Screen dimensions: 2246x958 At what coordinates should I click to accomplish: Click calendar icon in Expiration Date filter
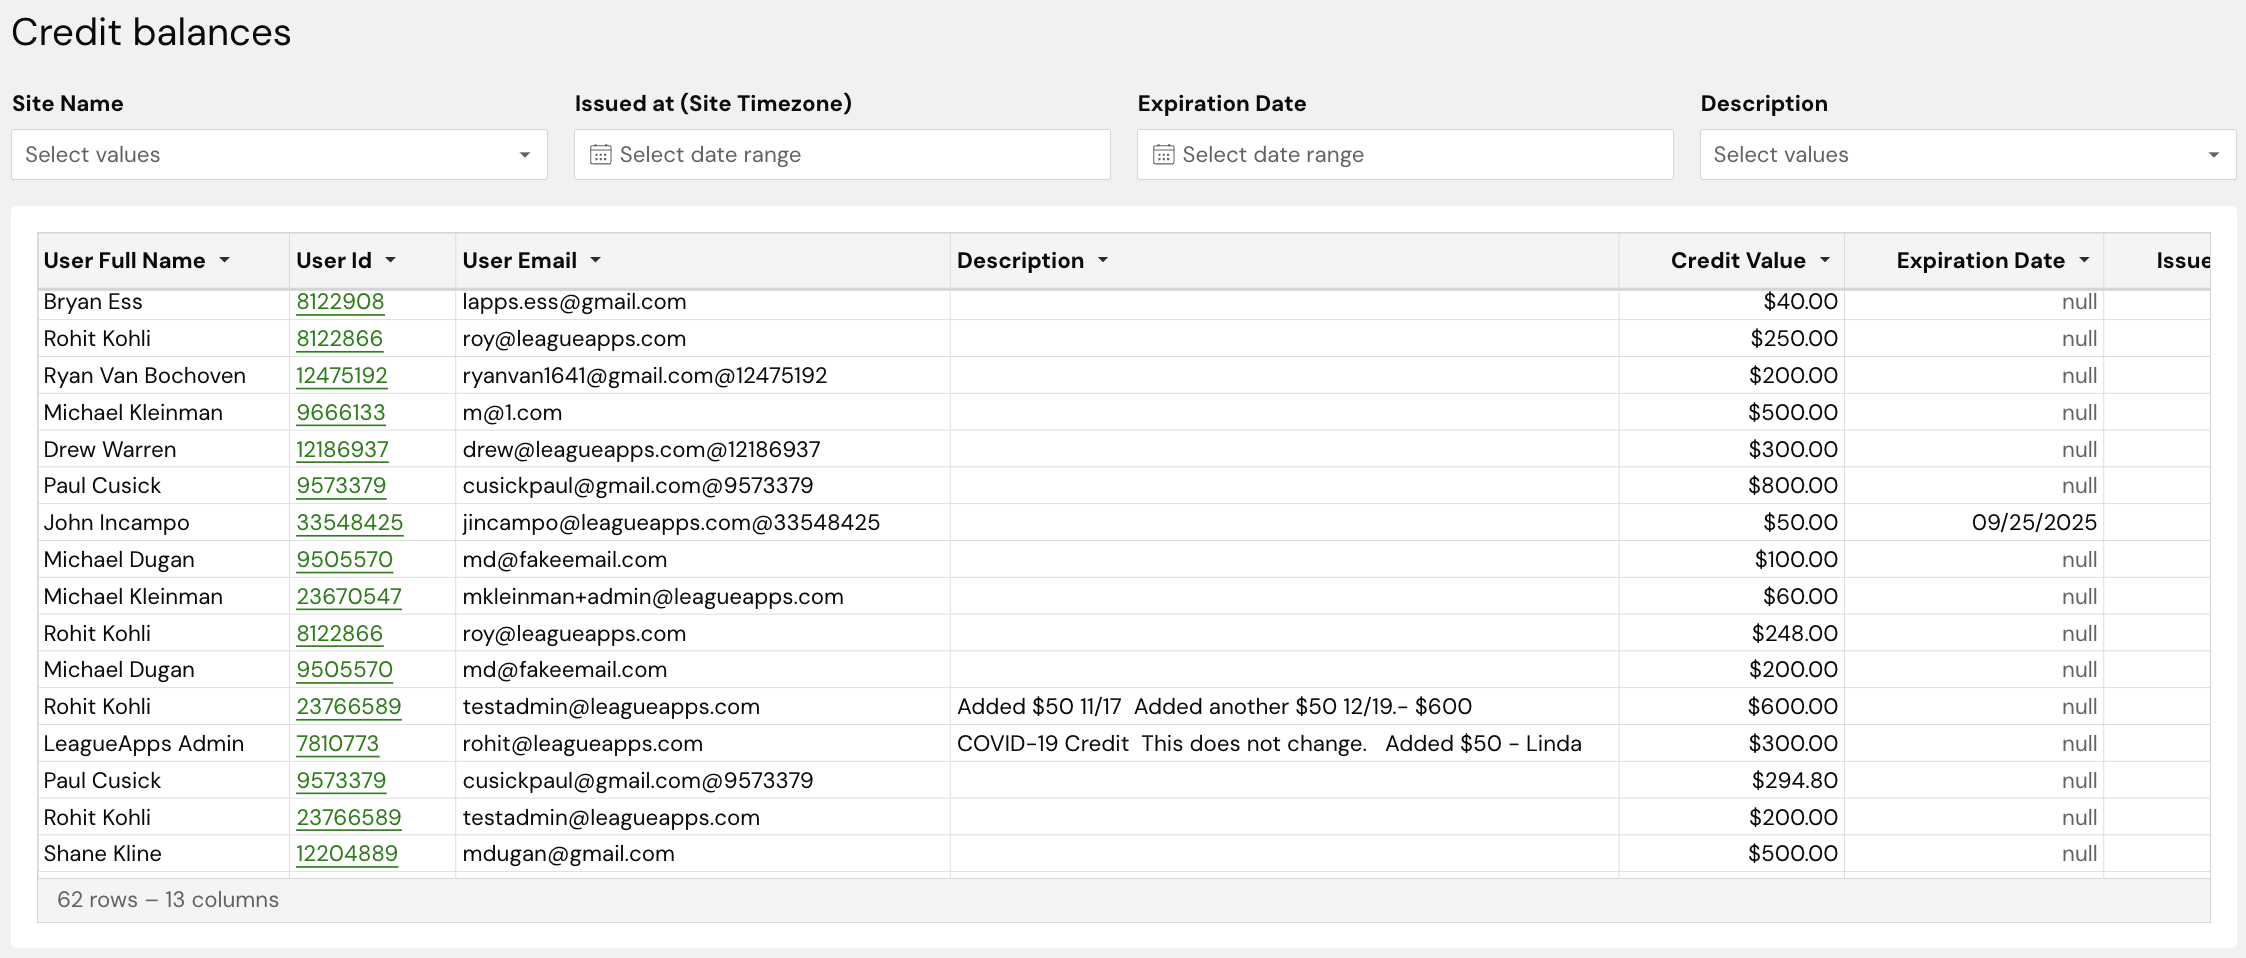[x=1163, y=155]
